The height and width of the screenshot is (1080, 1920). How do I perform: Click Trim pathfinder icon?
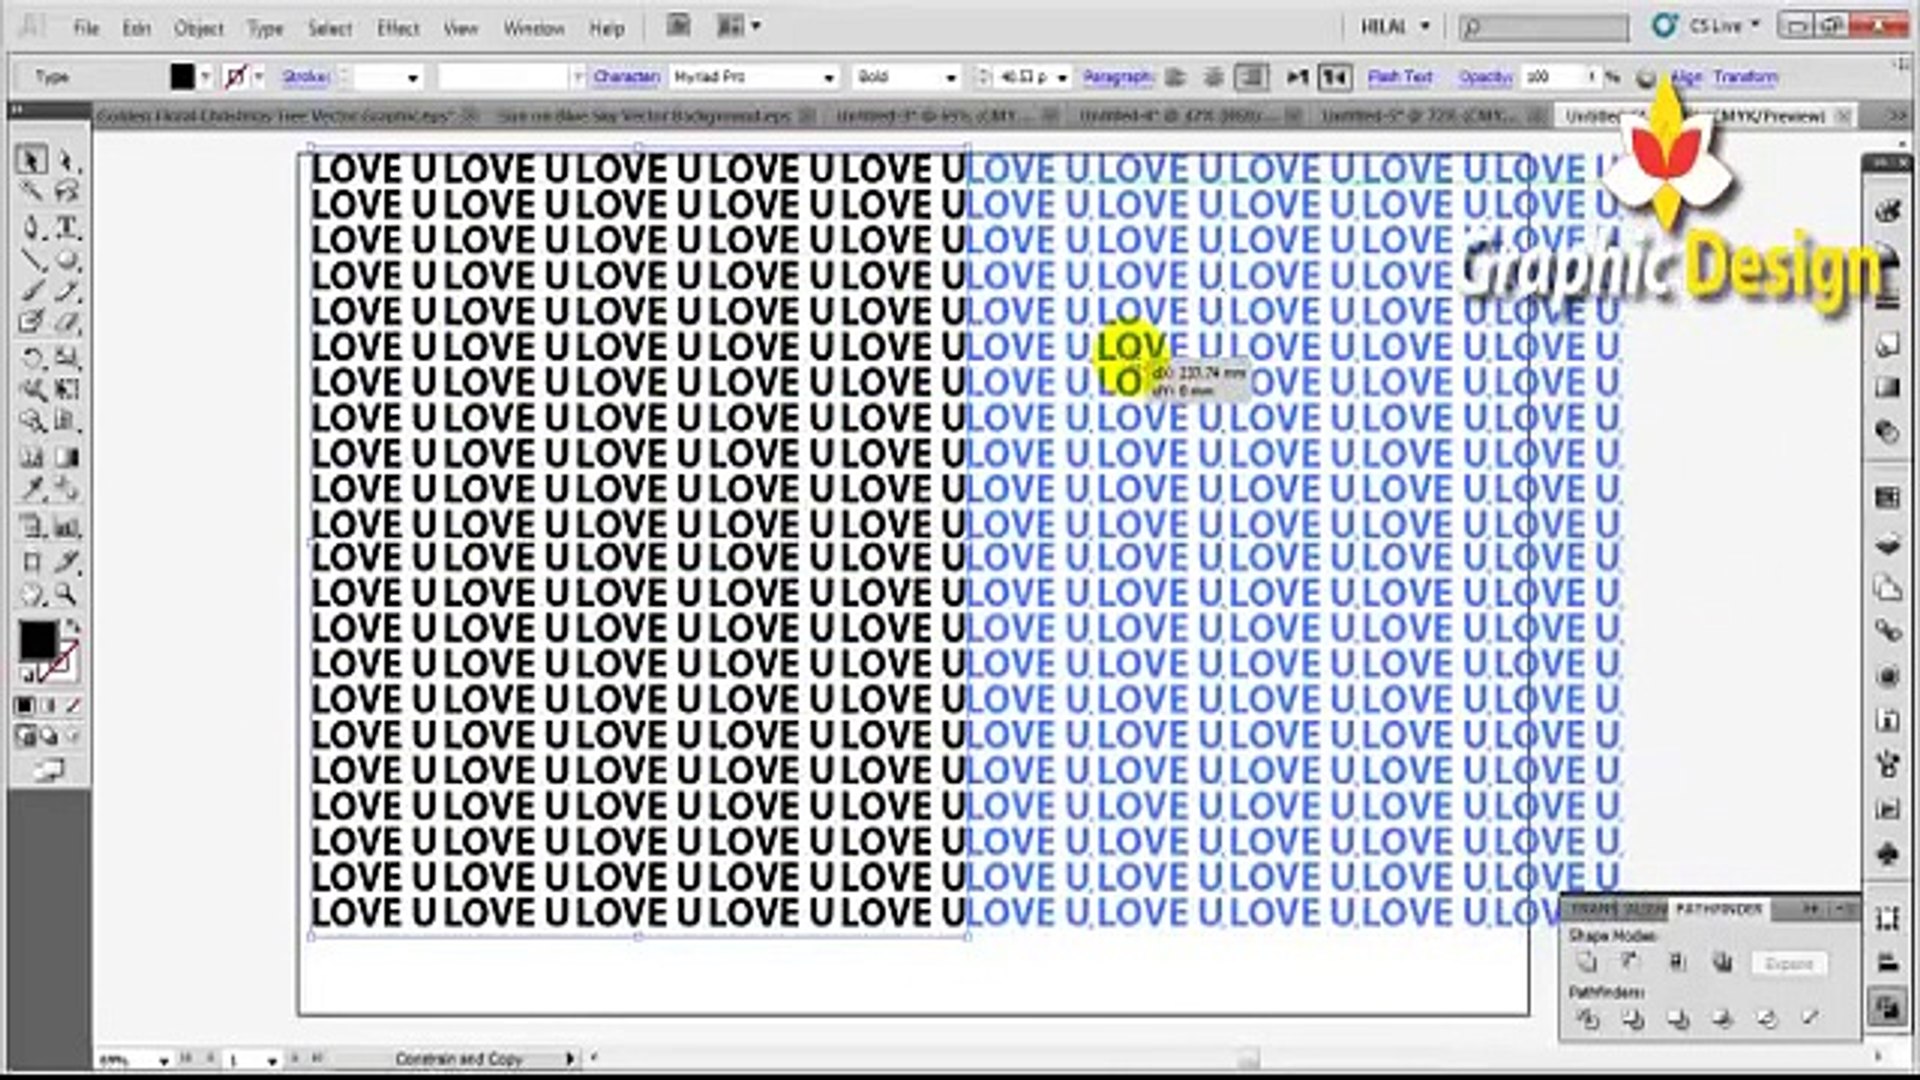click(1633, 1019)
